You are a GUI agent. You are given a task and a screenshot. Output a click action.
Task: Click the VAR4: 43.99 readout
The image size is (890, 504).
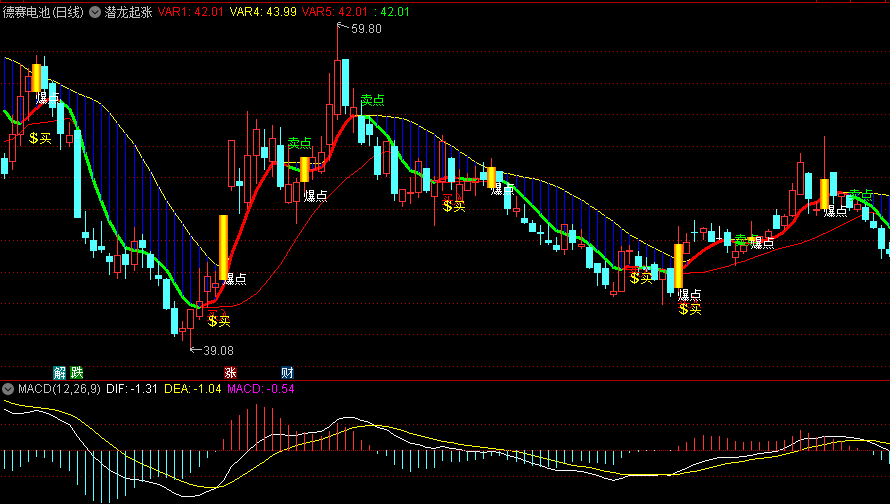[263, 12]
